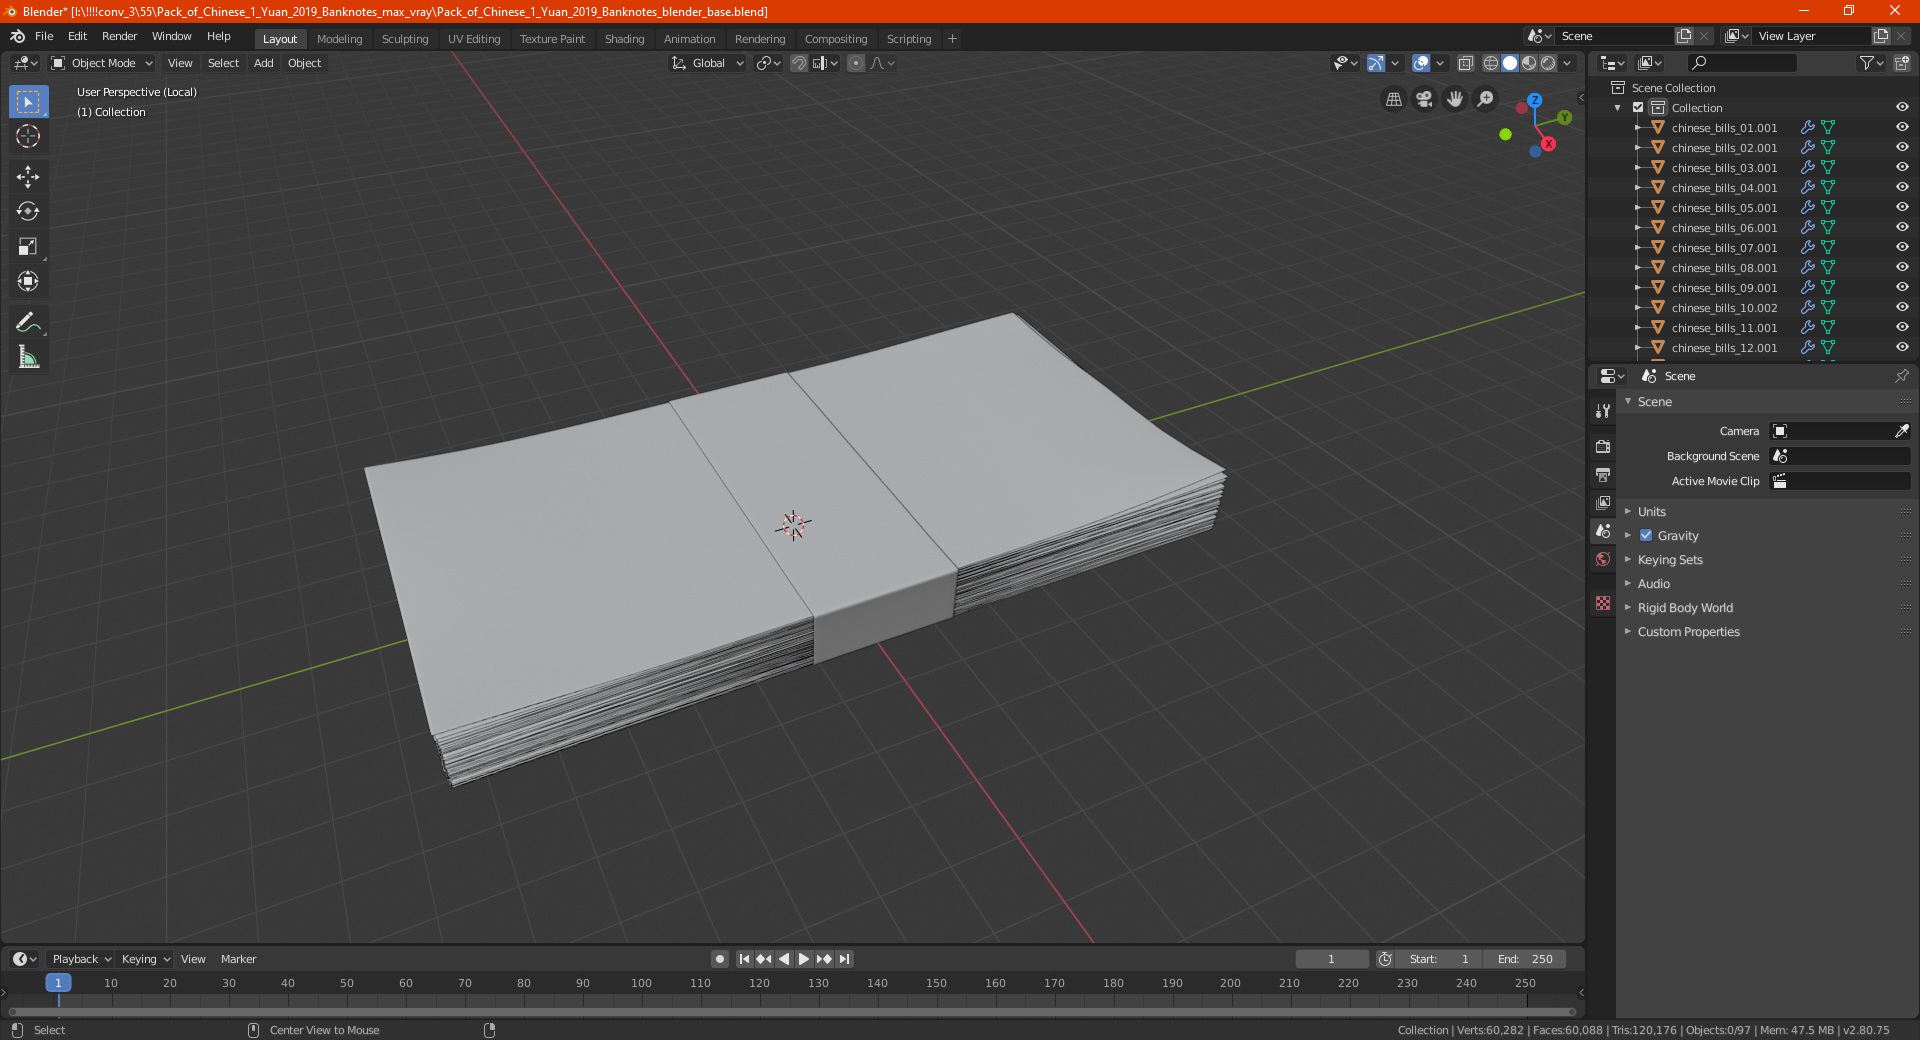Open the Object Mode dropdown

point(102,63)
